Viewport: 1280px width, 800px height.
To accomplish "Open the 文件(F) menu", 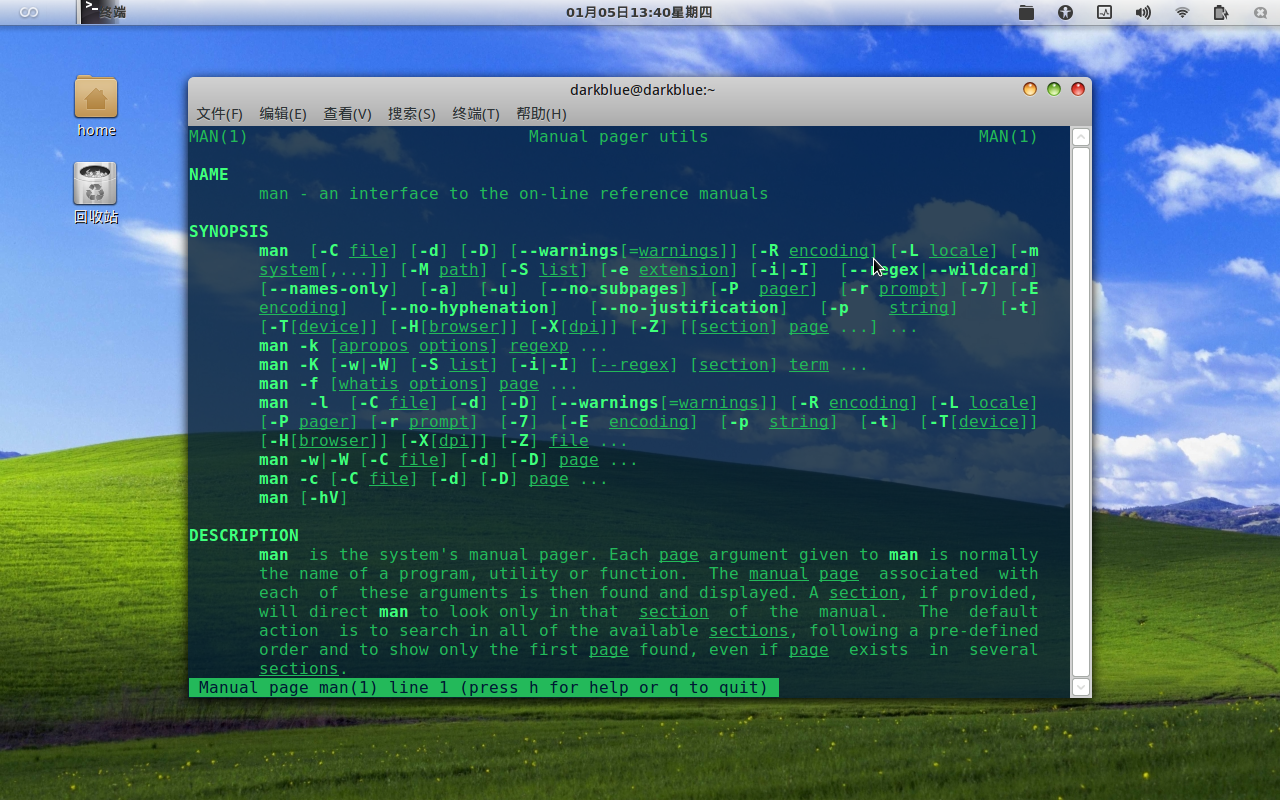I will pos(219,114).
